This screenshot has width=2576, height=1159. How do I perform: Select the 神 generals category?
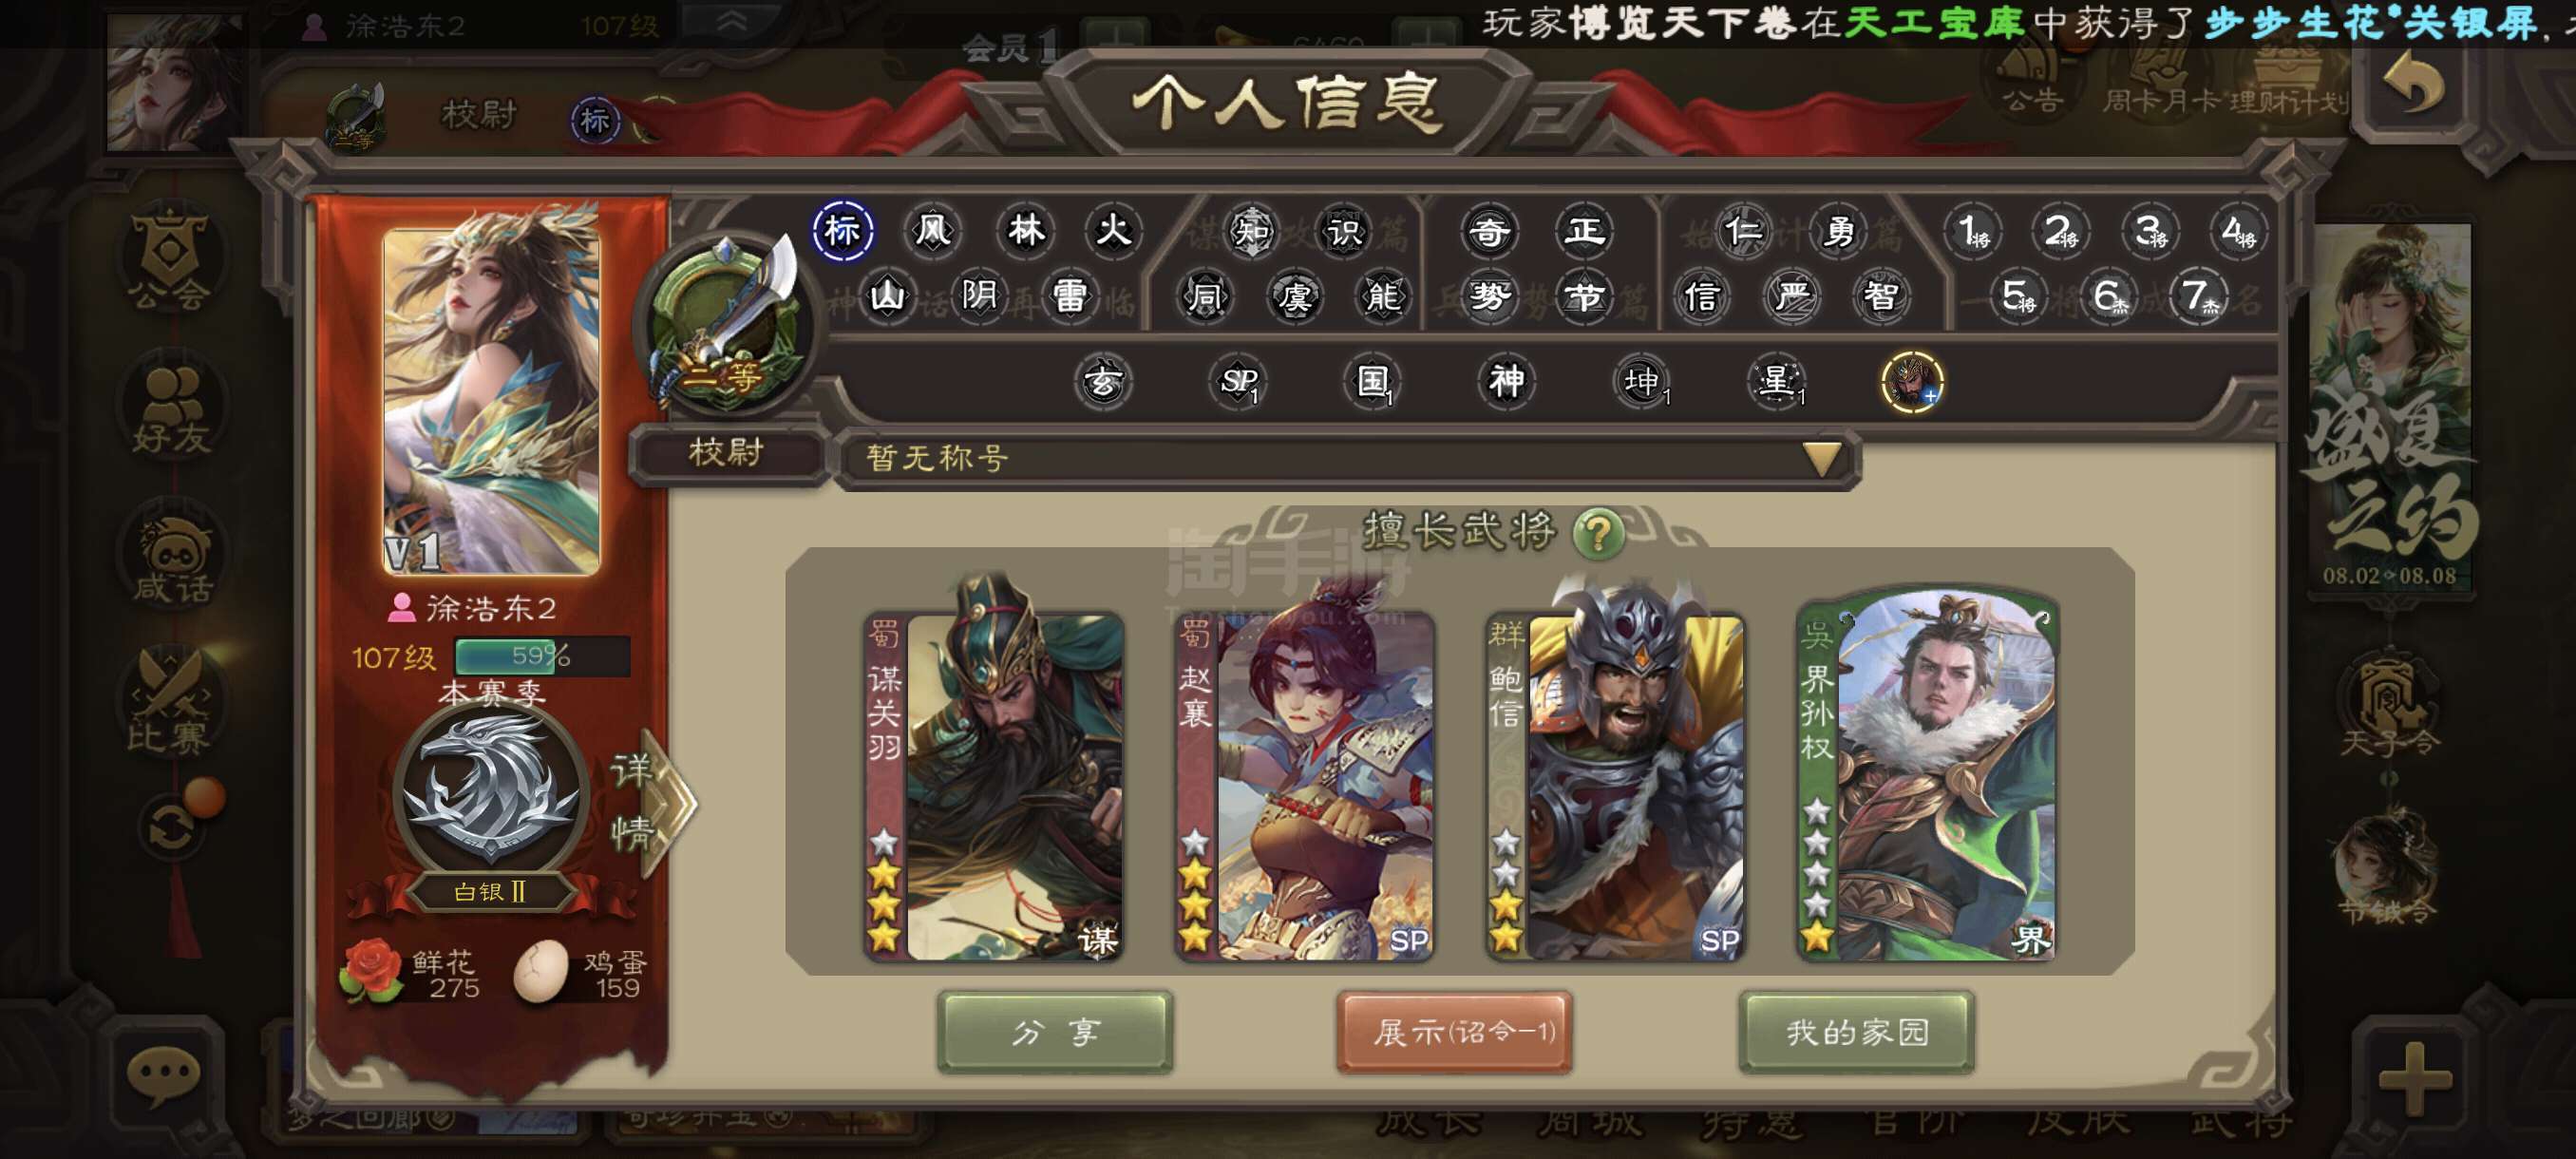[x=1506, y=381]
